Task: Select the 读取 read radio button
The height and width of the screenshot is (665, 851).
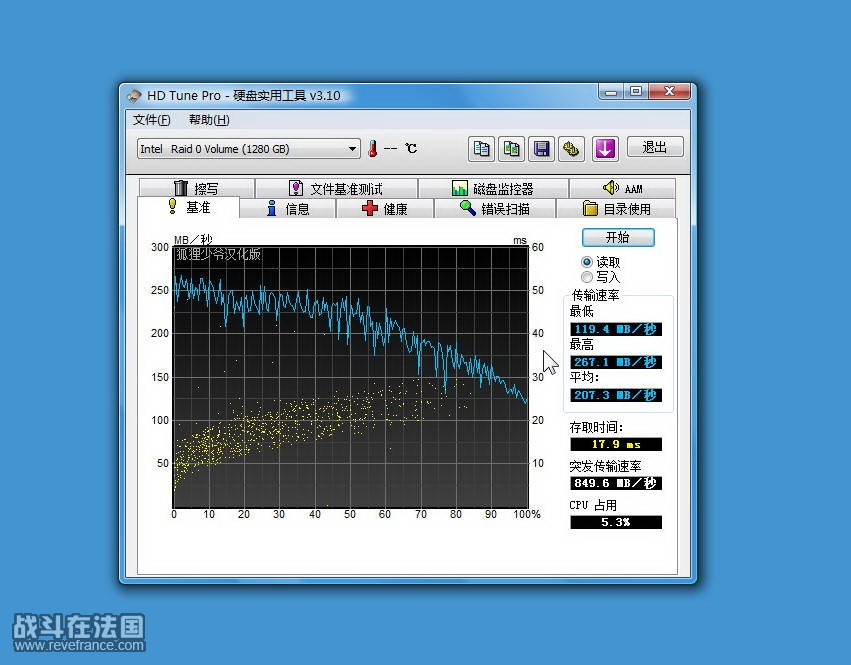Action: tap(587, 262)
